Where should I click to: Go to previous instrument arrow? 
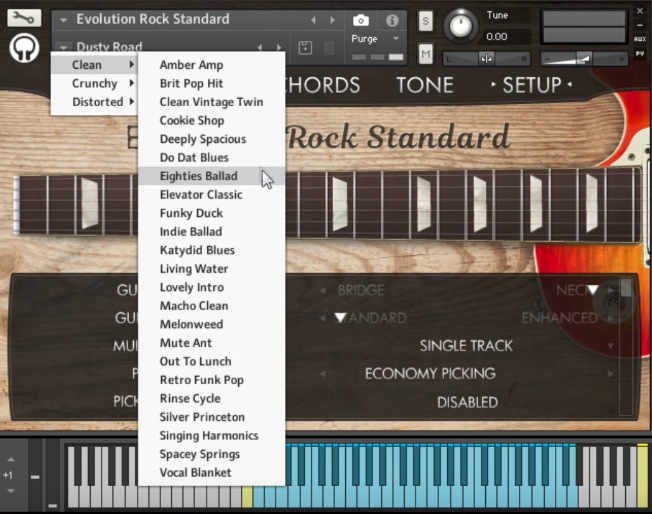[314, 20]
